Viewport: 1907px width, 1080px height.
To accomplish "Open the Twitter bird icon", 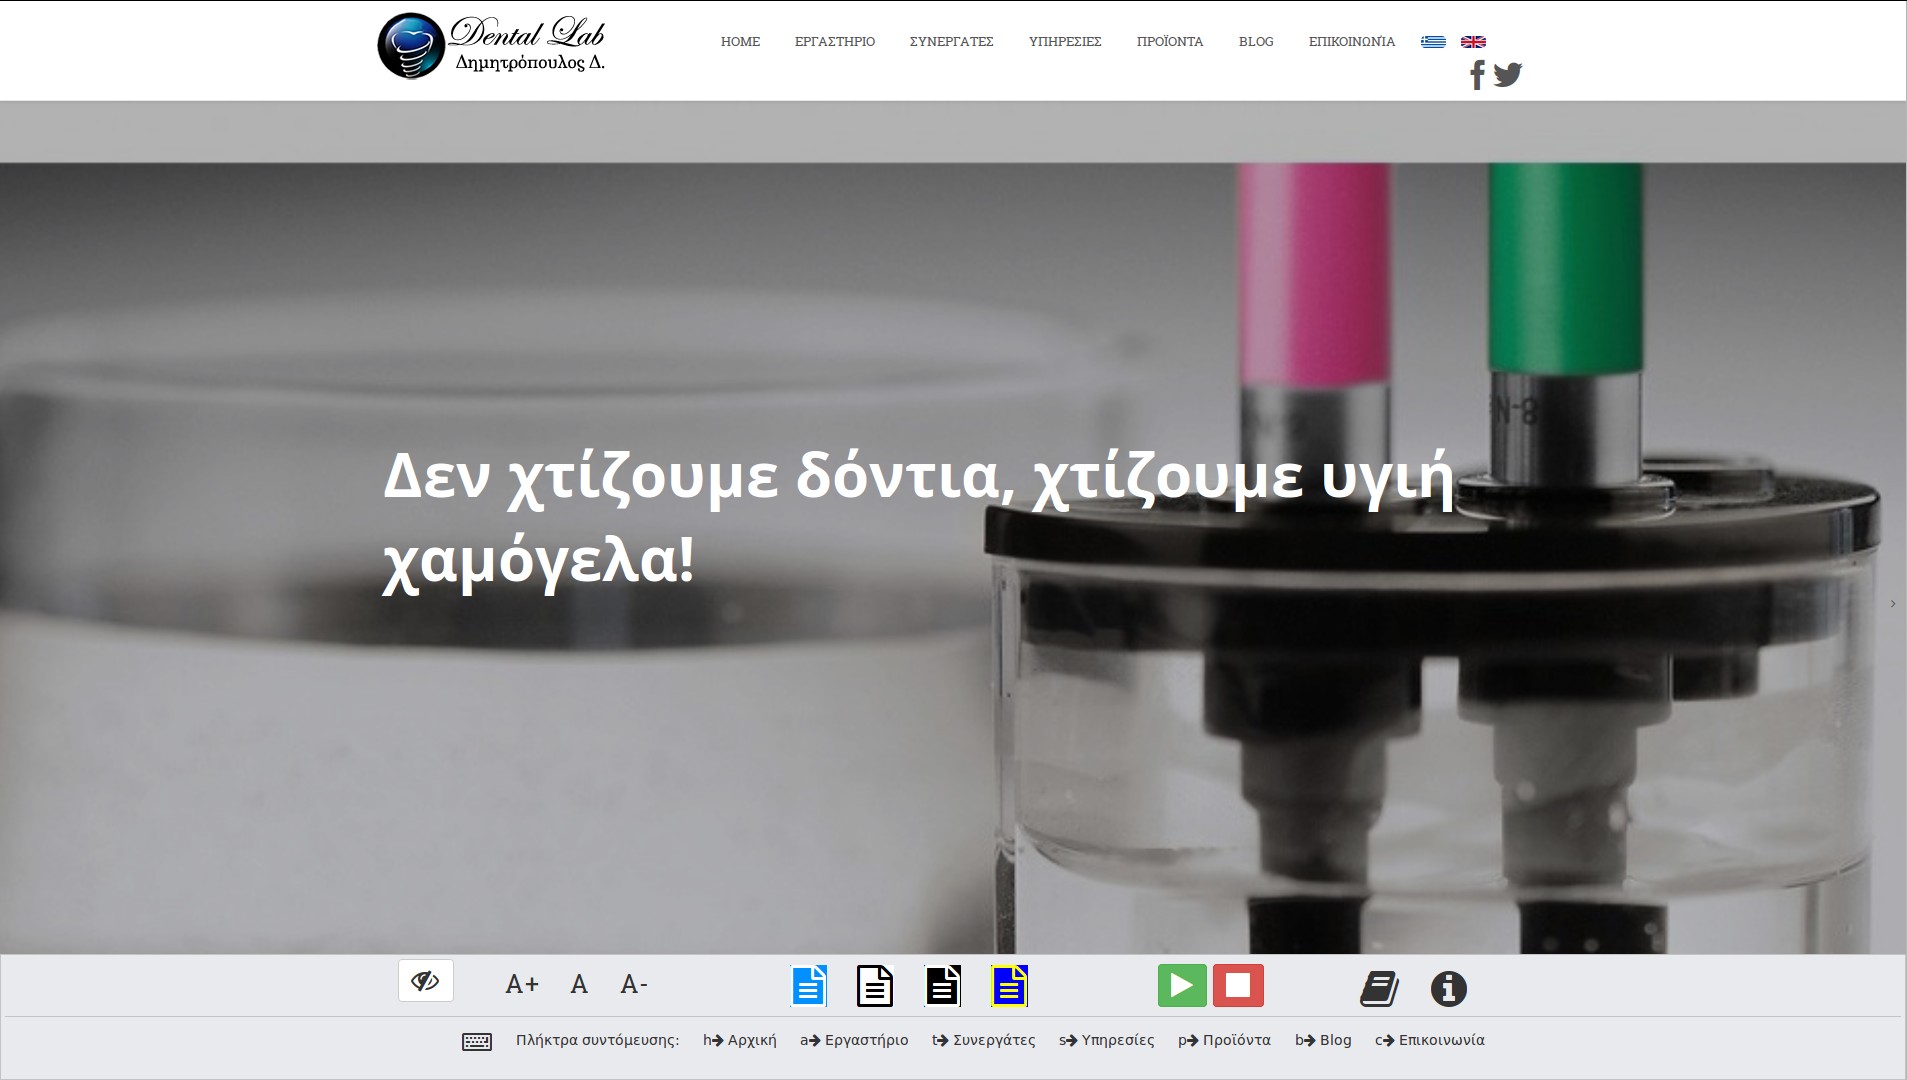I will pyautogui.click(x=1507, y=74).
